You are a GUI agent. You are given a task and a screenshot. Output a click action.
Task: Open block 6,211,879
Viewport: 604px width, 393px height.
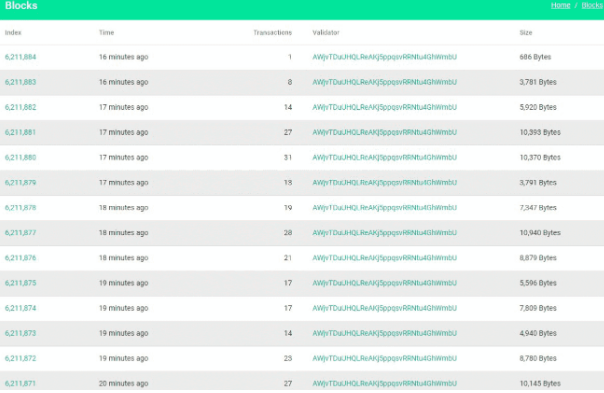point(20,182)
